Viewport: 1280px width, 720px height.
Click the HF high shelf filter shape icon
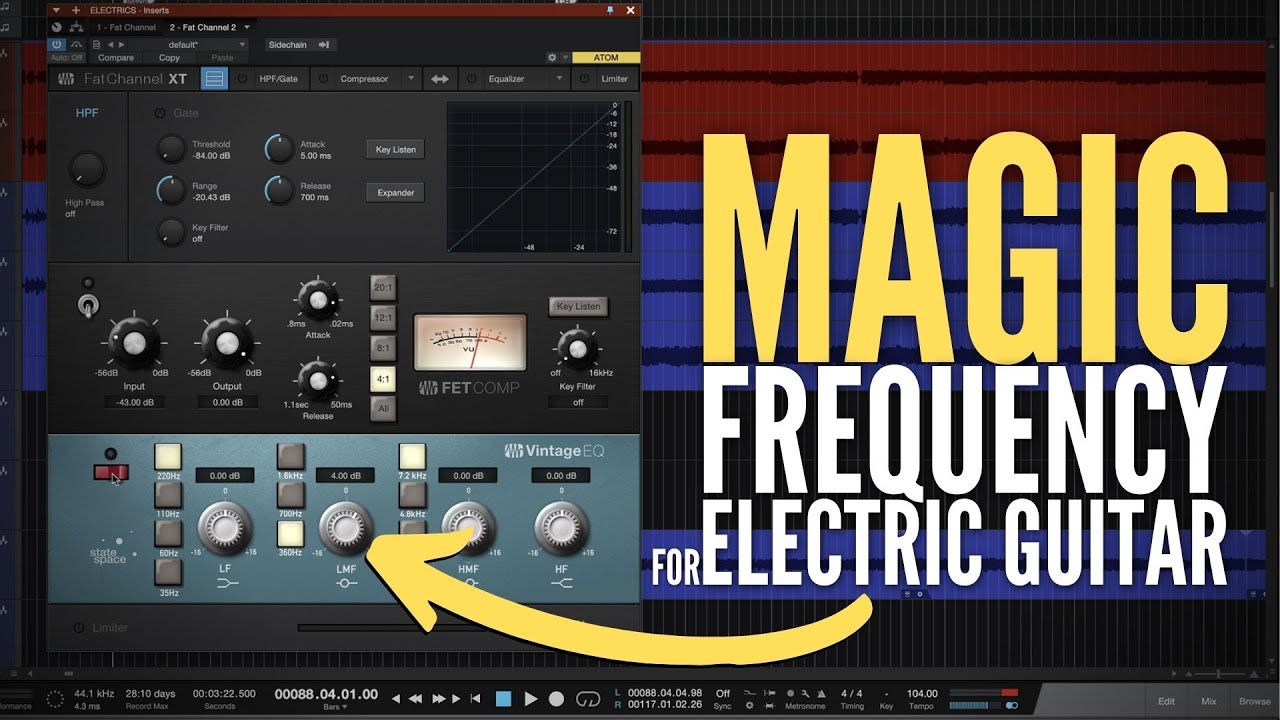(562, 582)
